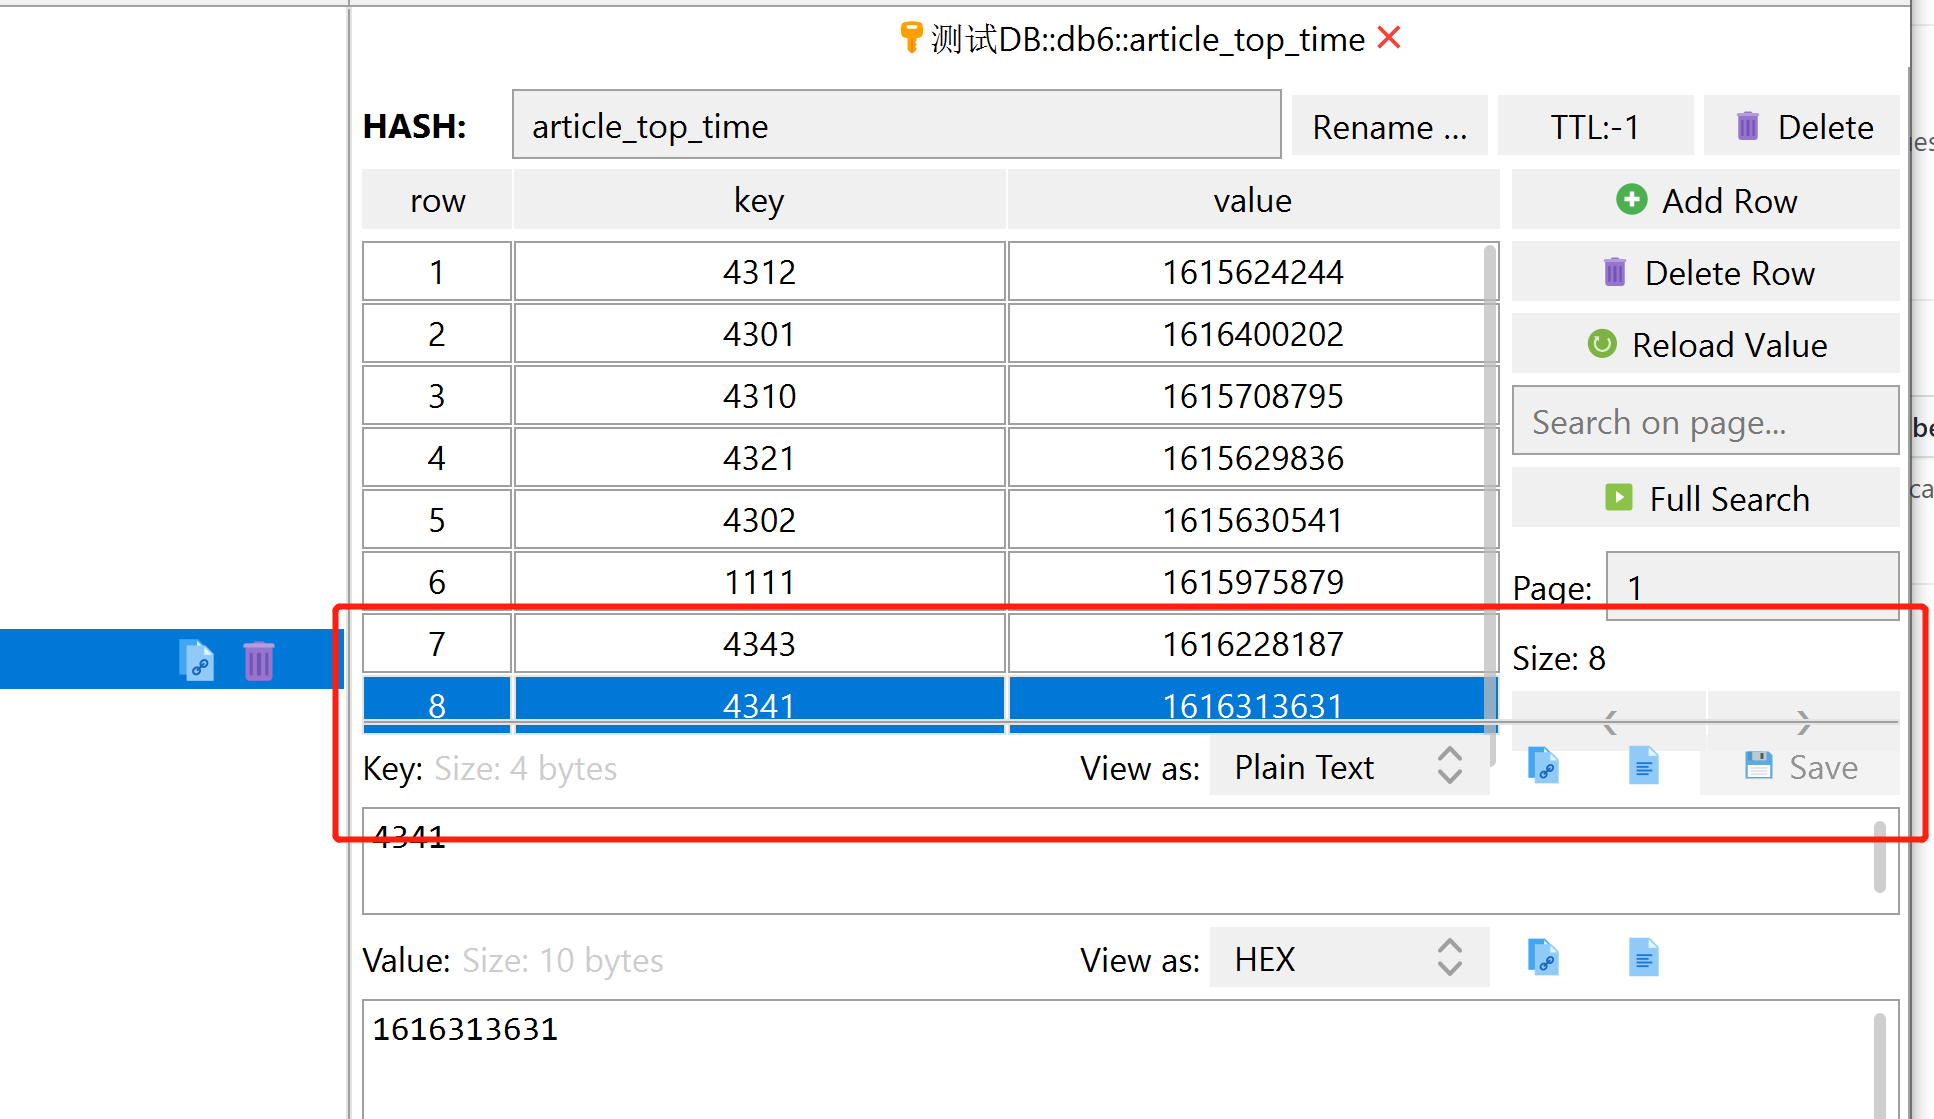
Task: Go to the previous page with the left chevron
Action: pos(1608,720)
